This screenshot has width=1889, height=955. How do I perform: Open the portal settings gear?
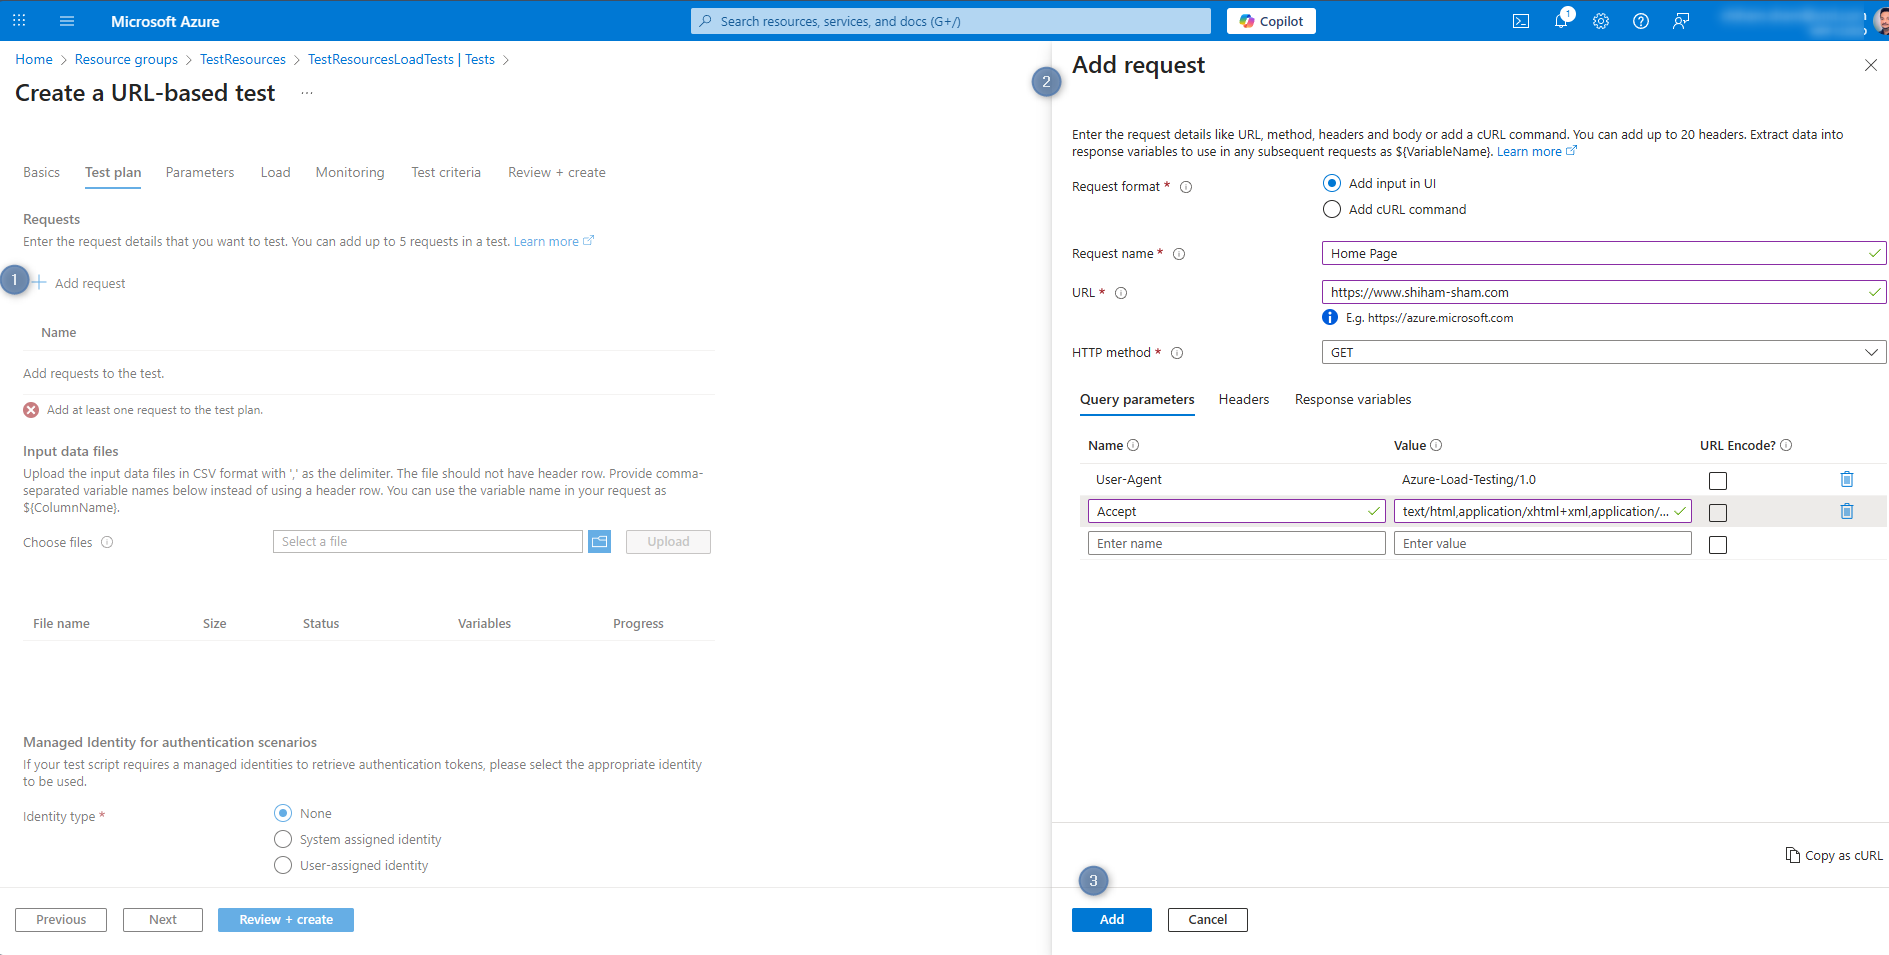[x=1601, y=21]
